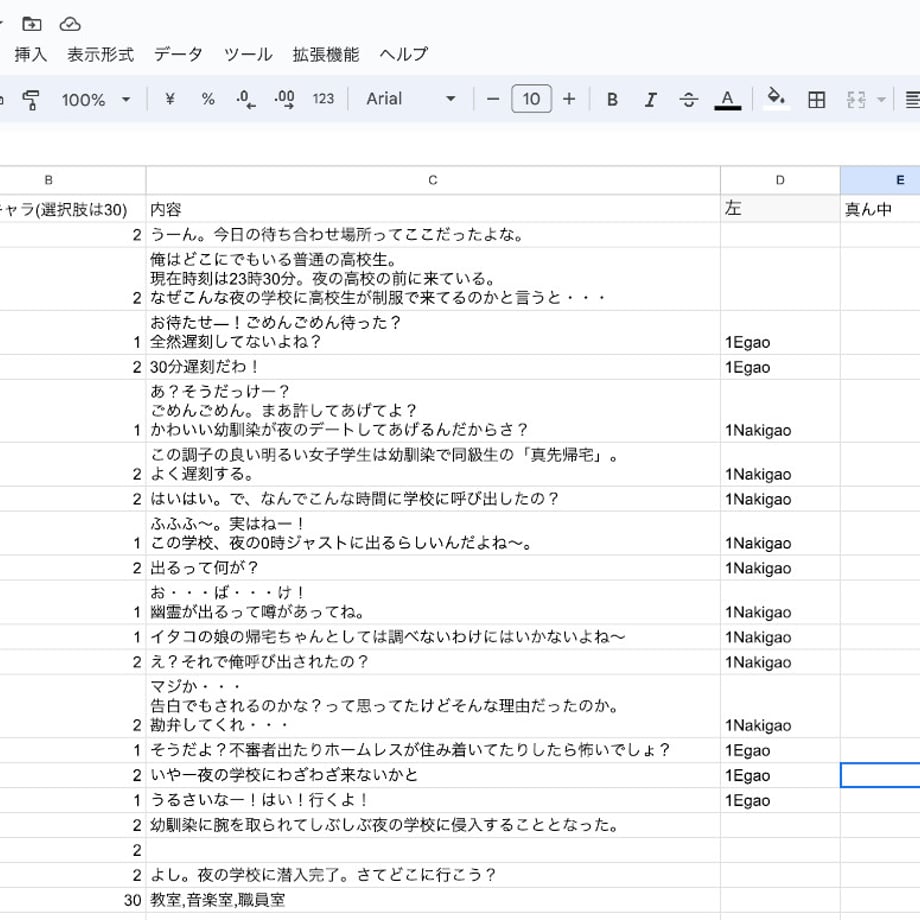Increase decimal places
Image resolution: width=920 pixels, height=920 pixels.
point(285,99)
